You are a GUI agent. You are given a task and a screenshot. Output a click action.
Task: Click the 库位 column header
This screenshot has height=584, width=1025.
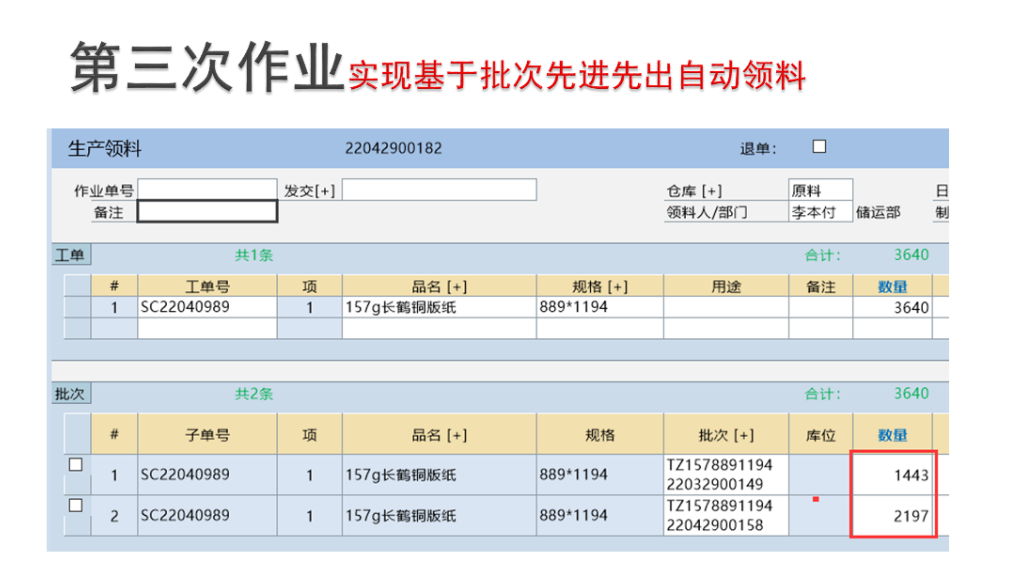click(820, 435)
